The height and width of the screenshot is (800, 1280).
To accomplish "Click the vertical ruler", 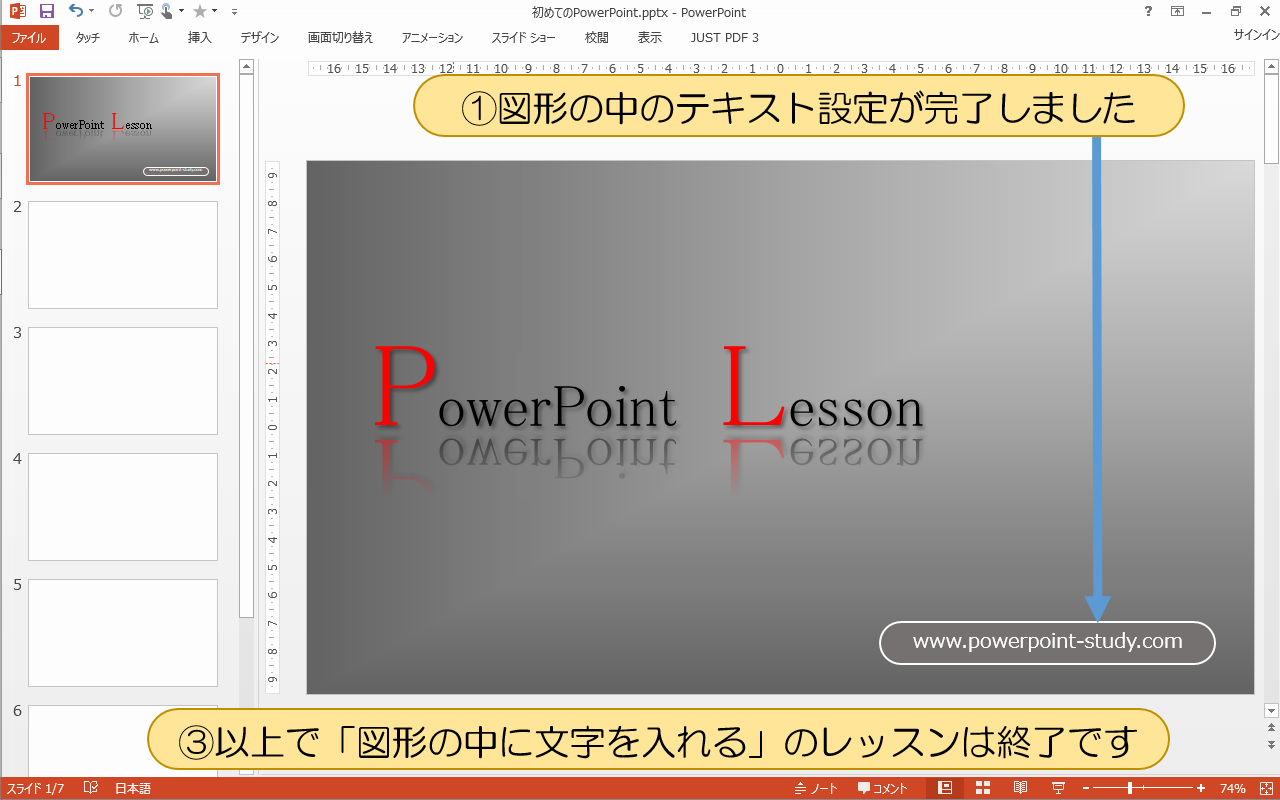I will [272, 428].
